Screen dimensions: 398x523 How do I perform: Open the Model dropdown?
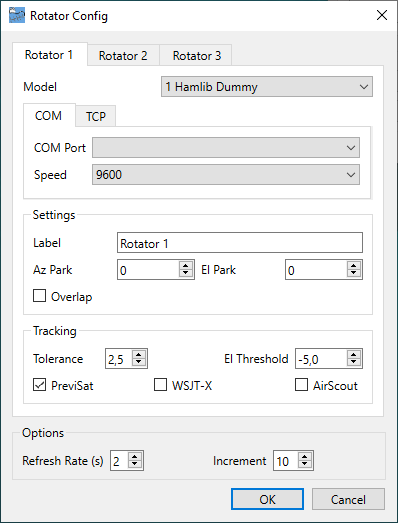click(x=267, y=87)
